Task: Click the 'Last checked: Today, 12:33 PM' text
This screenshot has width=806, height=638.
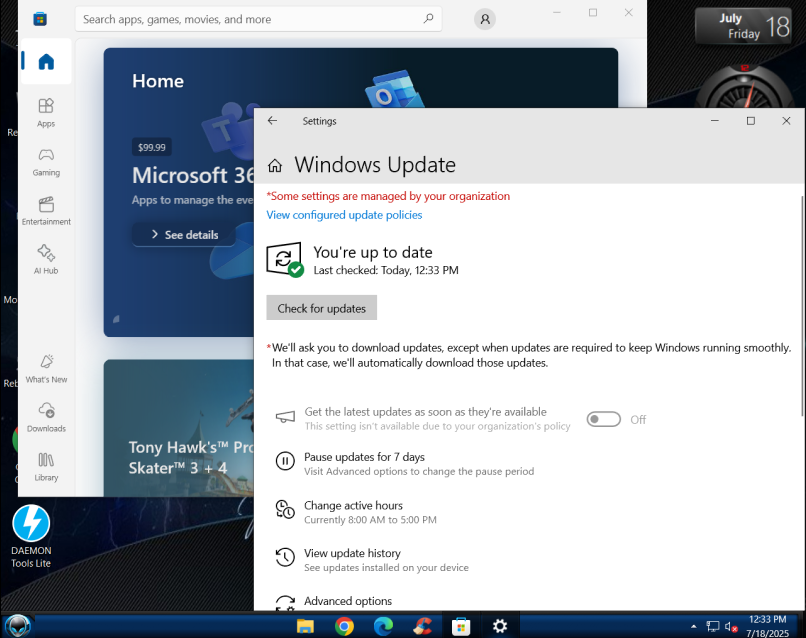Action: 386,270
